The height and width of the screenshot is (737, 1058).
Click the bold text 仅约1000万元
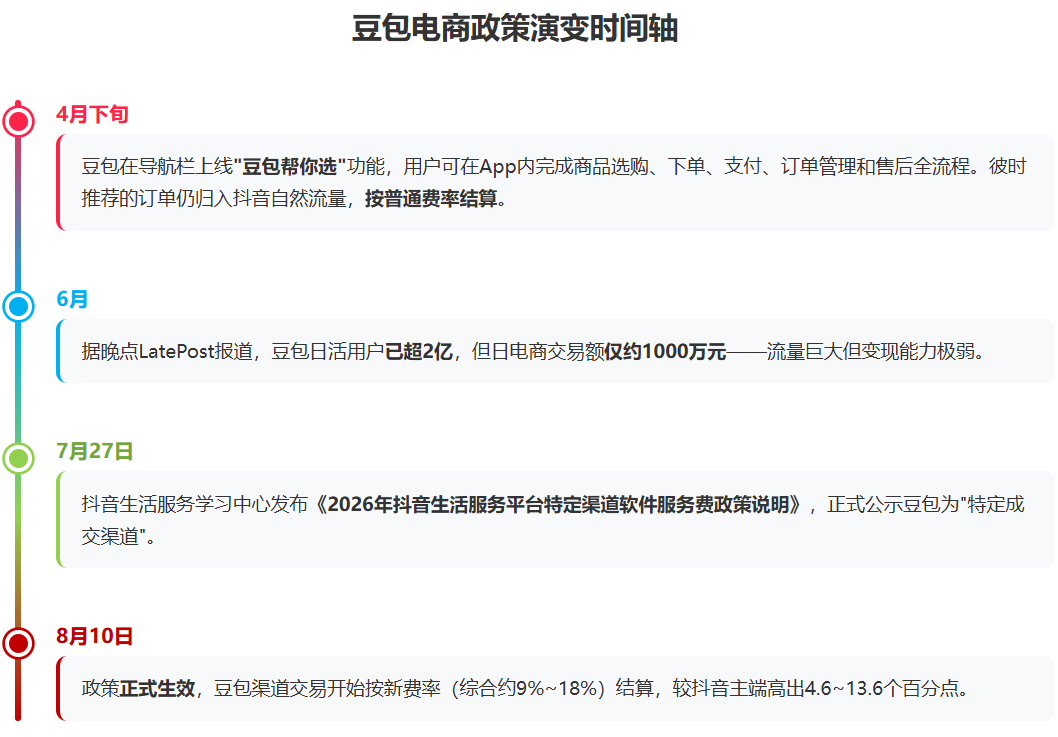click(665, 351)
